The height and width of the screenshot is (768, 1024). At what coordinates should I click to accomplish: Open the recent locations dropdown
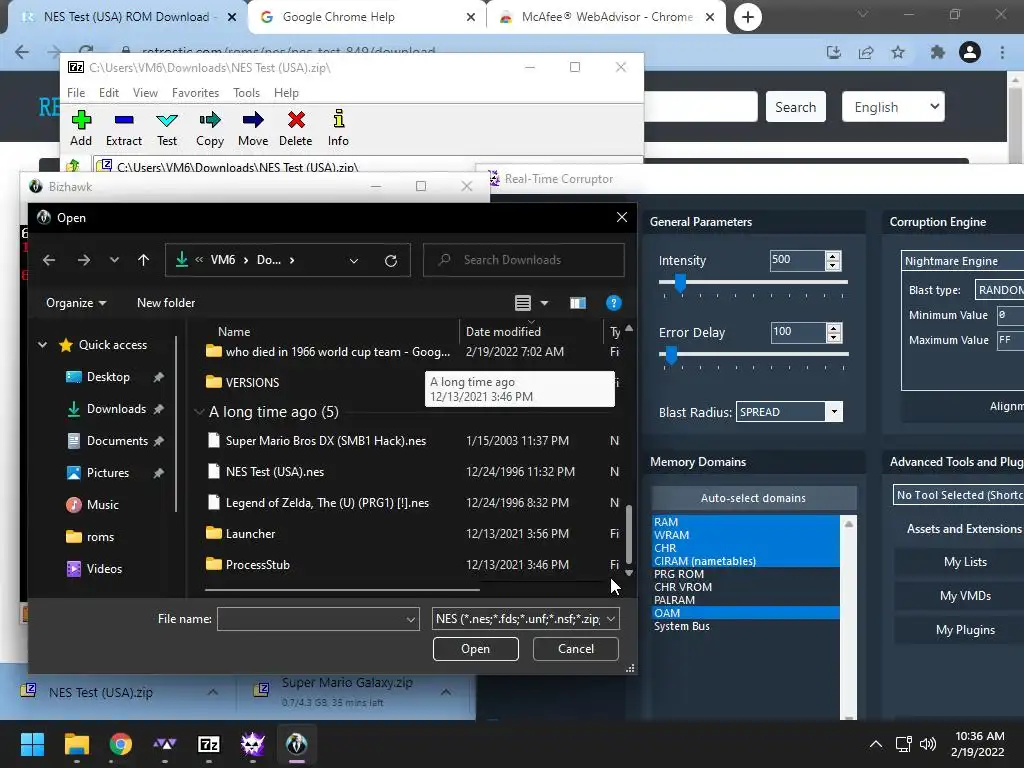(x=114, y=260)
